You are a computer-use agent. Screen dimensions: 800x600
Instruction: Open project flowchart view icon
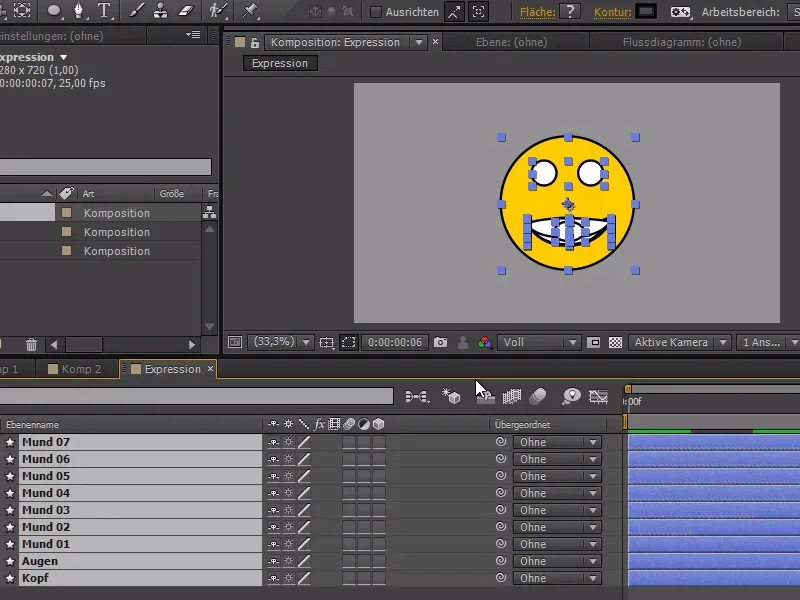pyautogui.click(x=209, y=212)
